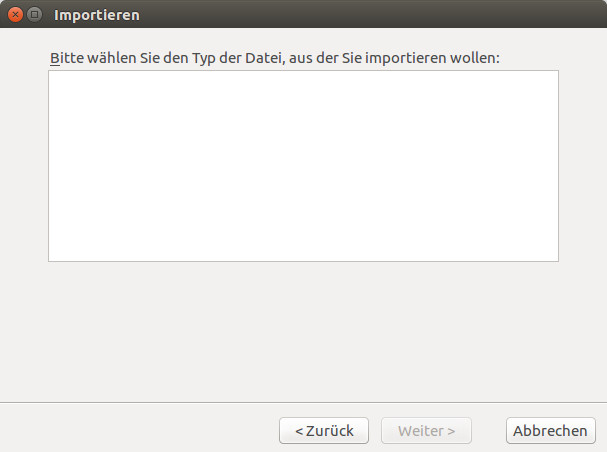
Task: Click the separator line above the buttons
Action: point(303,402)
